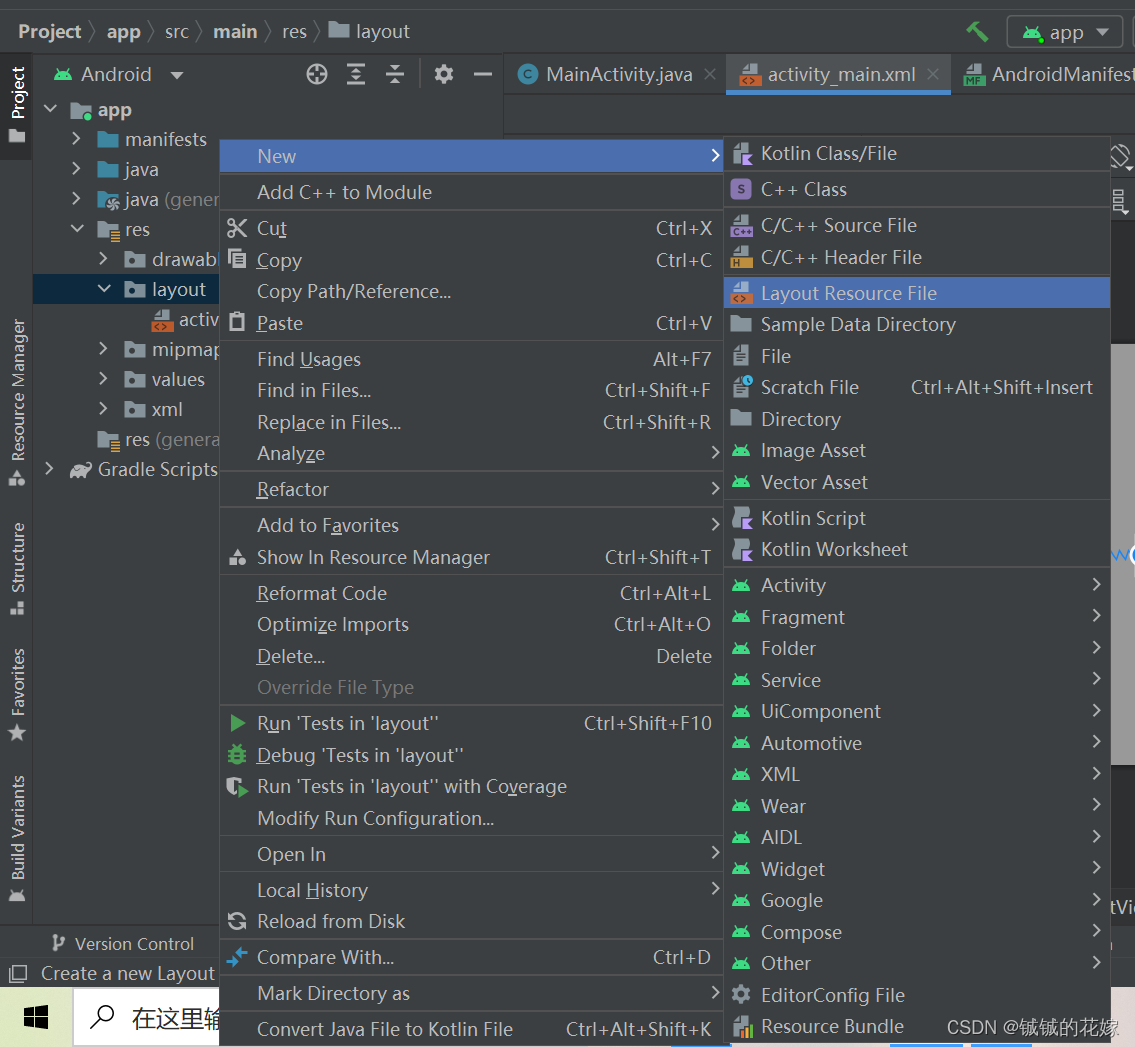Click the taskbar search magnifier icon
Viewport: 1135px width, 1047px height.
click(x=103, y=1017)
